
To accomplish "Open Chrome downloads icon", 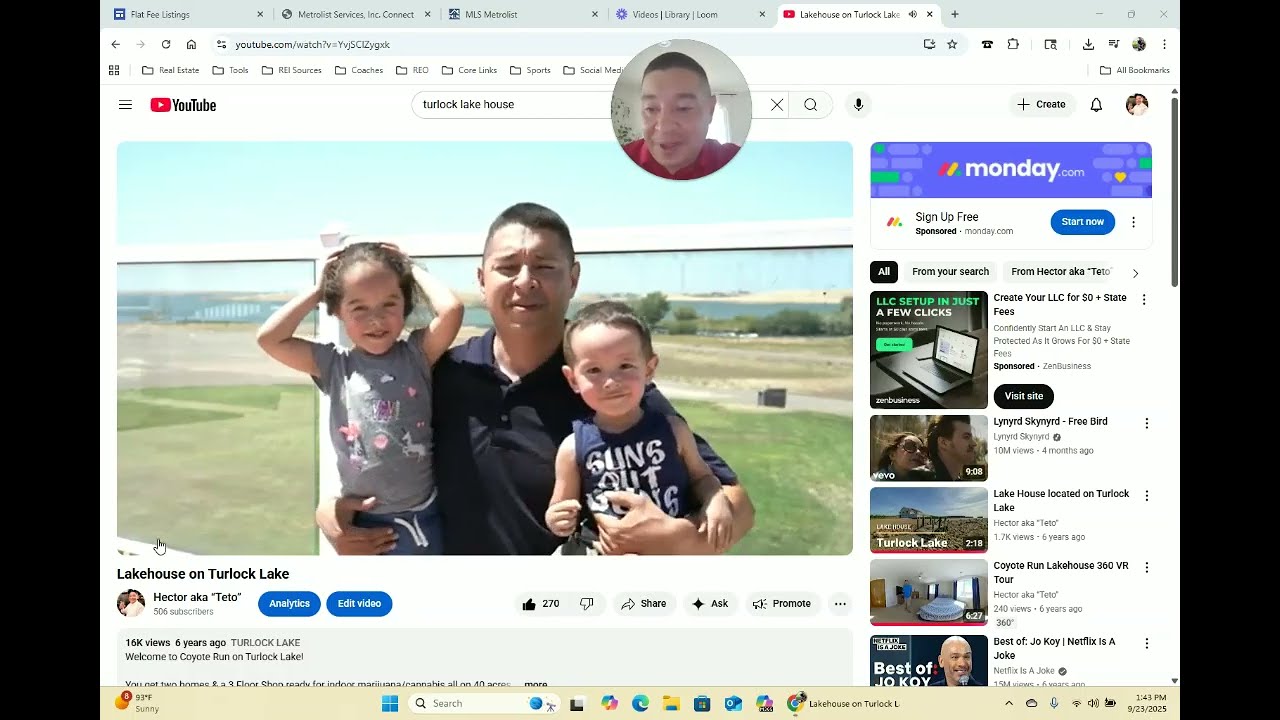I will pyautogui.click(x=1088, y=44).
